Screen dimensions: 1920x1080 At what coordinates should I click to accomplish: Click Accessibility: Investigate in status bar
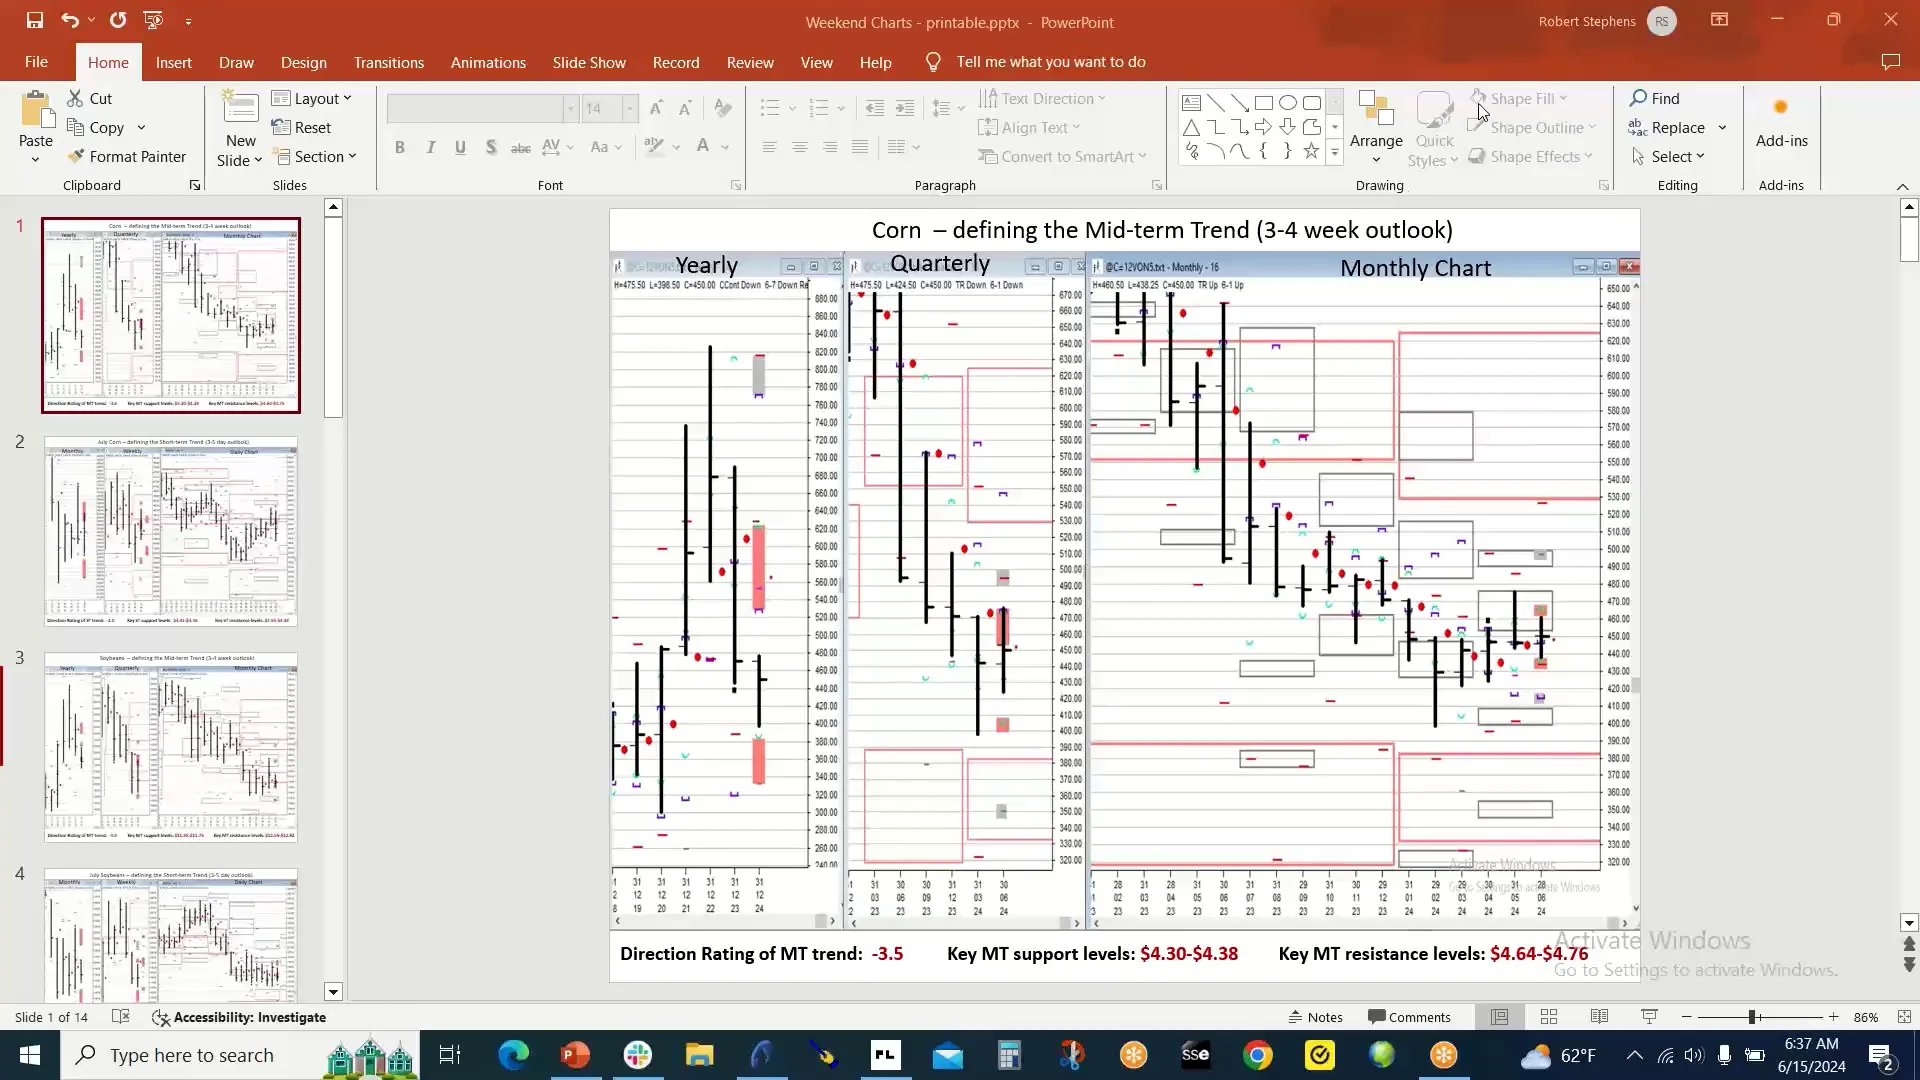[x=239, y=1017]
